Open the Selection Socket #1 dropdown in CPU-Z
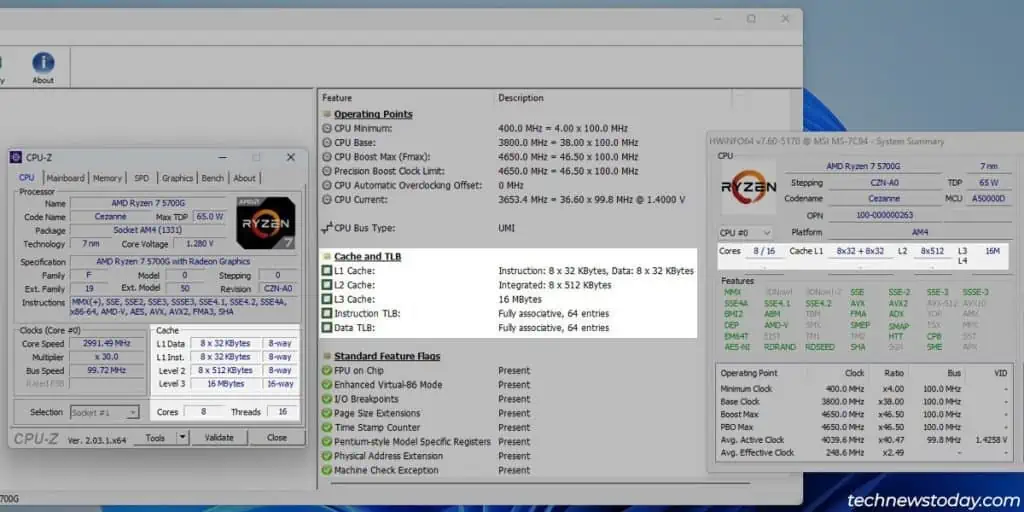Viewport: 1024px width, 512px height. 104,412
